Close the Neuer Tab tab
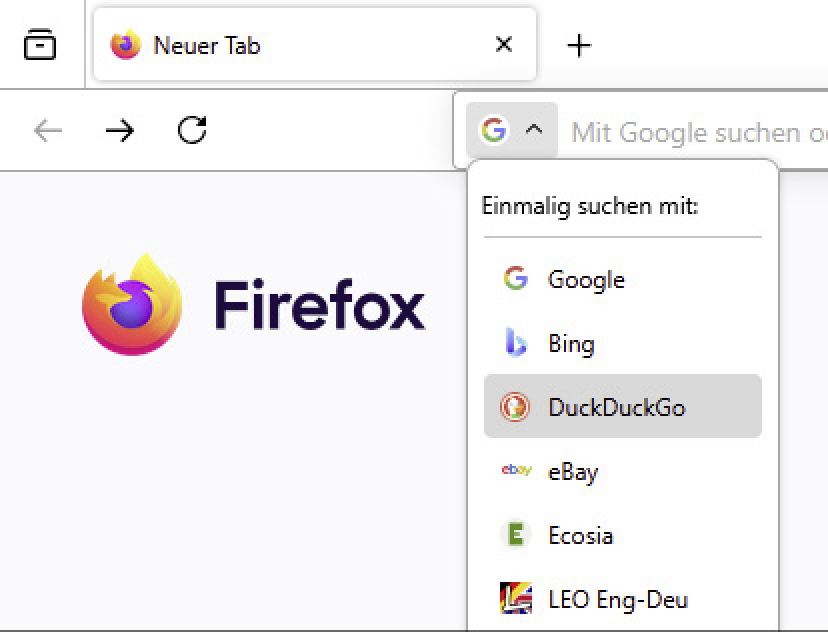This screenshot has width=828, height=632. click(x=503, y=44)
